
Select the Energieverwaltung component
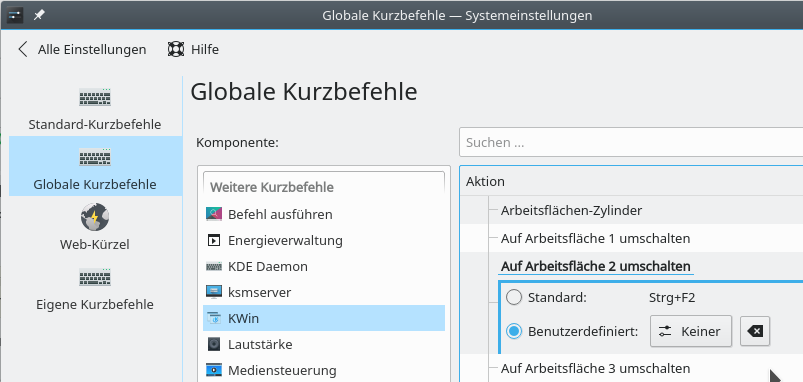pyautogui.click(x=324, y=240)
